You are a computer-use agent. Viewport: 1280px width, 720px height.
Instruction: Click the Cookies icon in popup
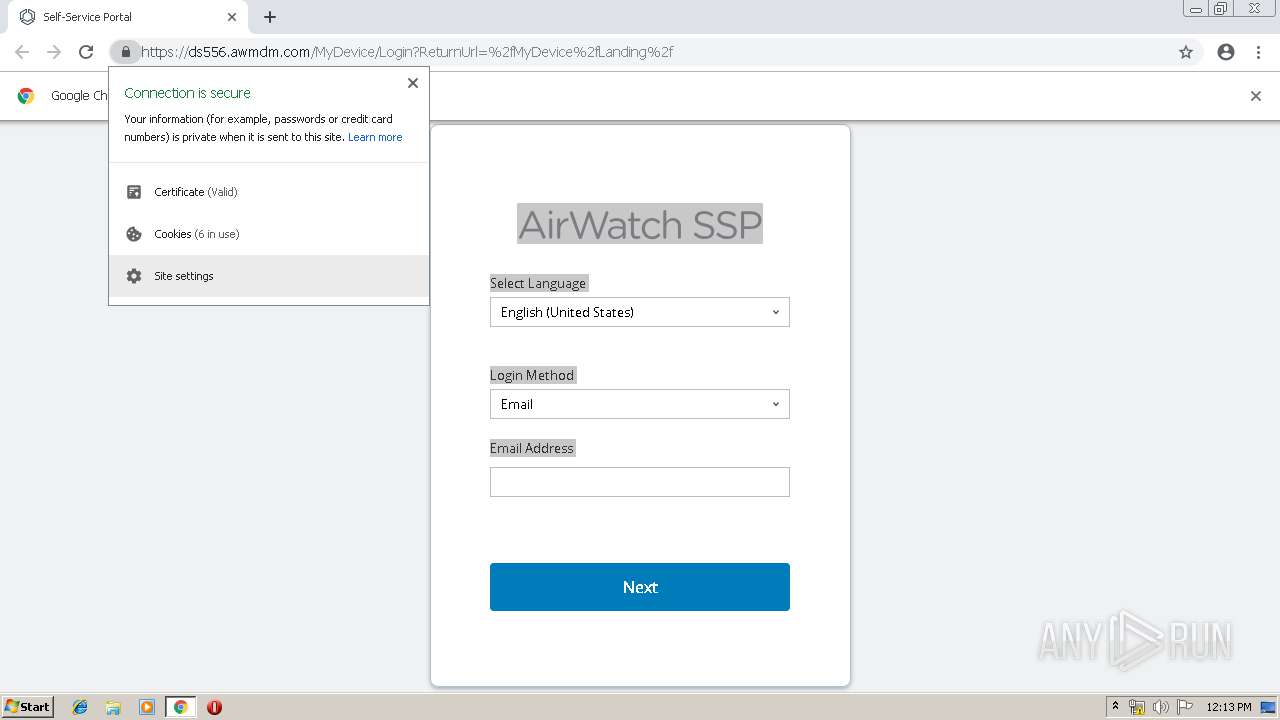coord(134,234)
